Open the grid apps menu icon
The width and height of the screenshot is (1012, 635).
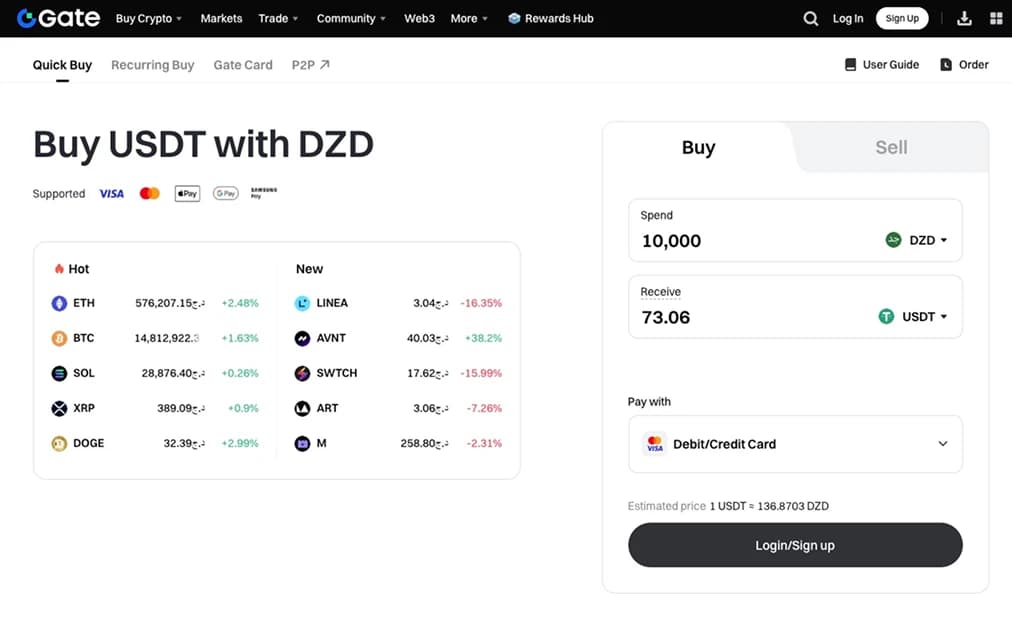(996, 18)
